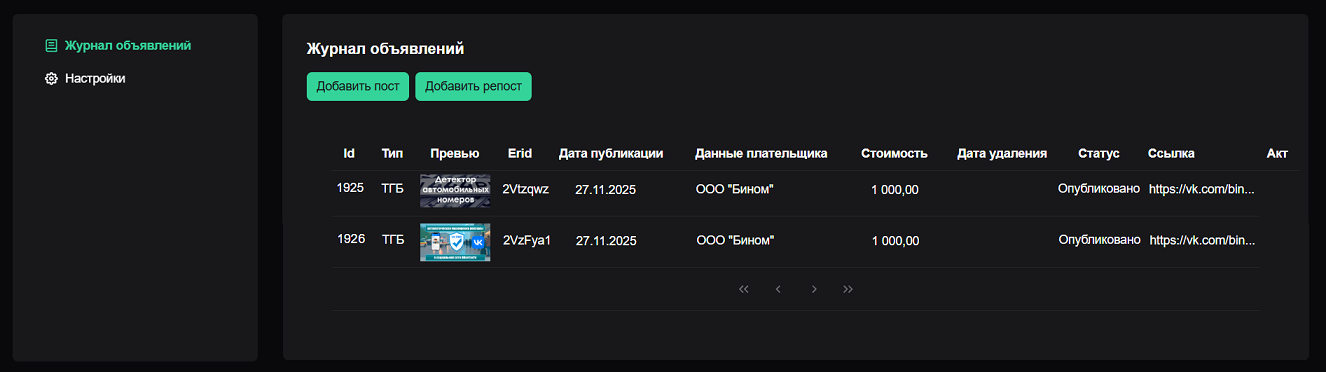
Task: Open the preview thumbnail for post 1926
Action: pyautogui.click(x=455, y=242)
